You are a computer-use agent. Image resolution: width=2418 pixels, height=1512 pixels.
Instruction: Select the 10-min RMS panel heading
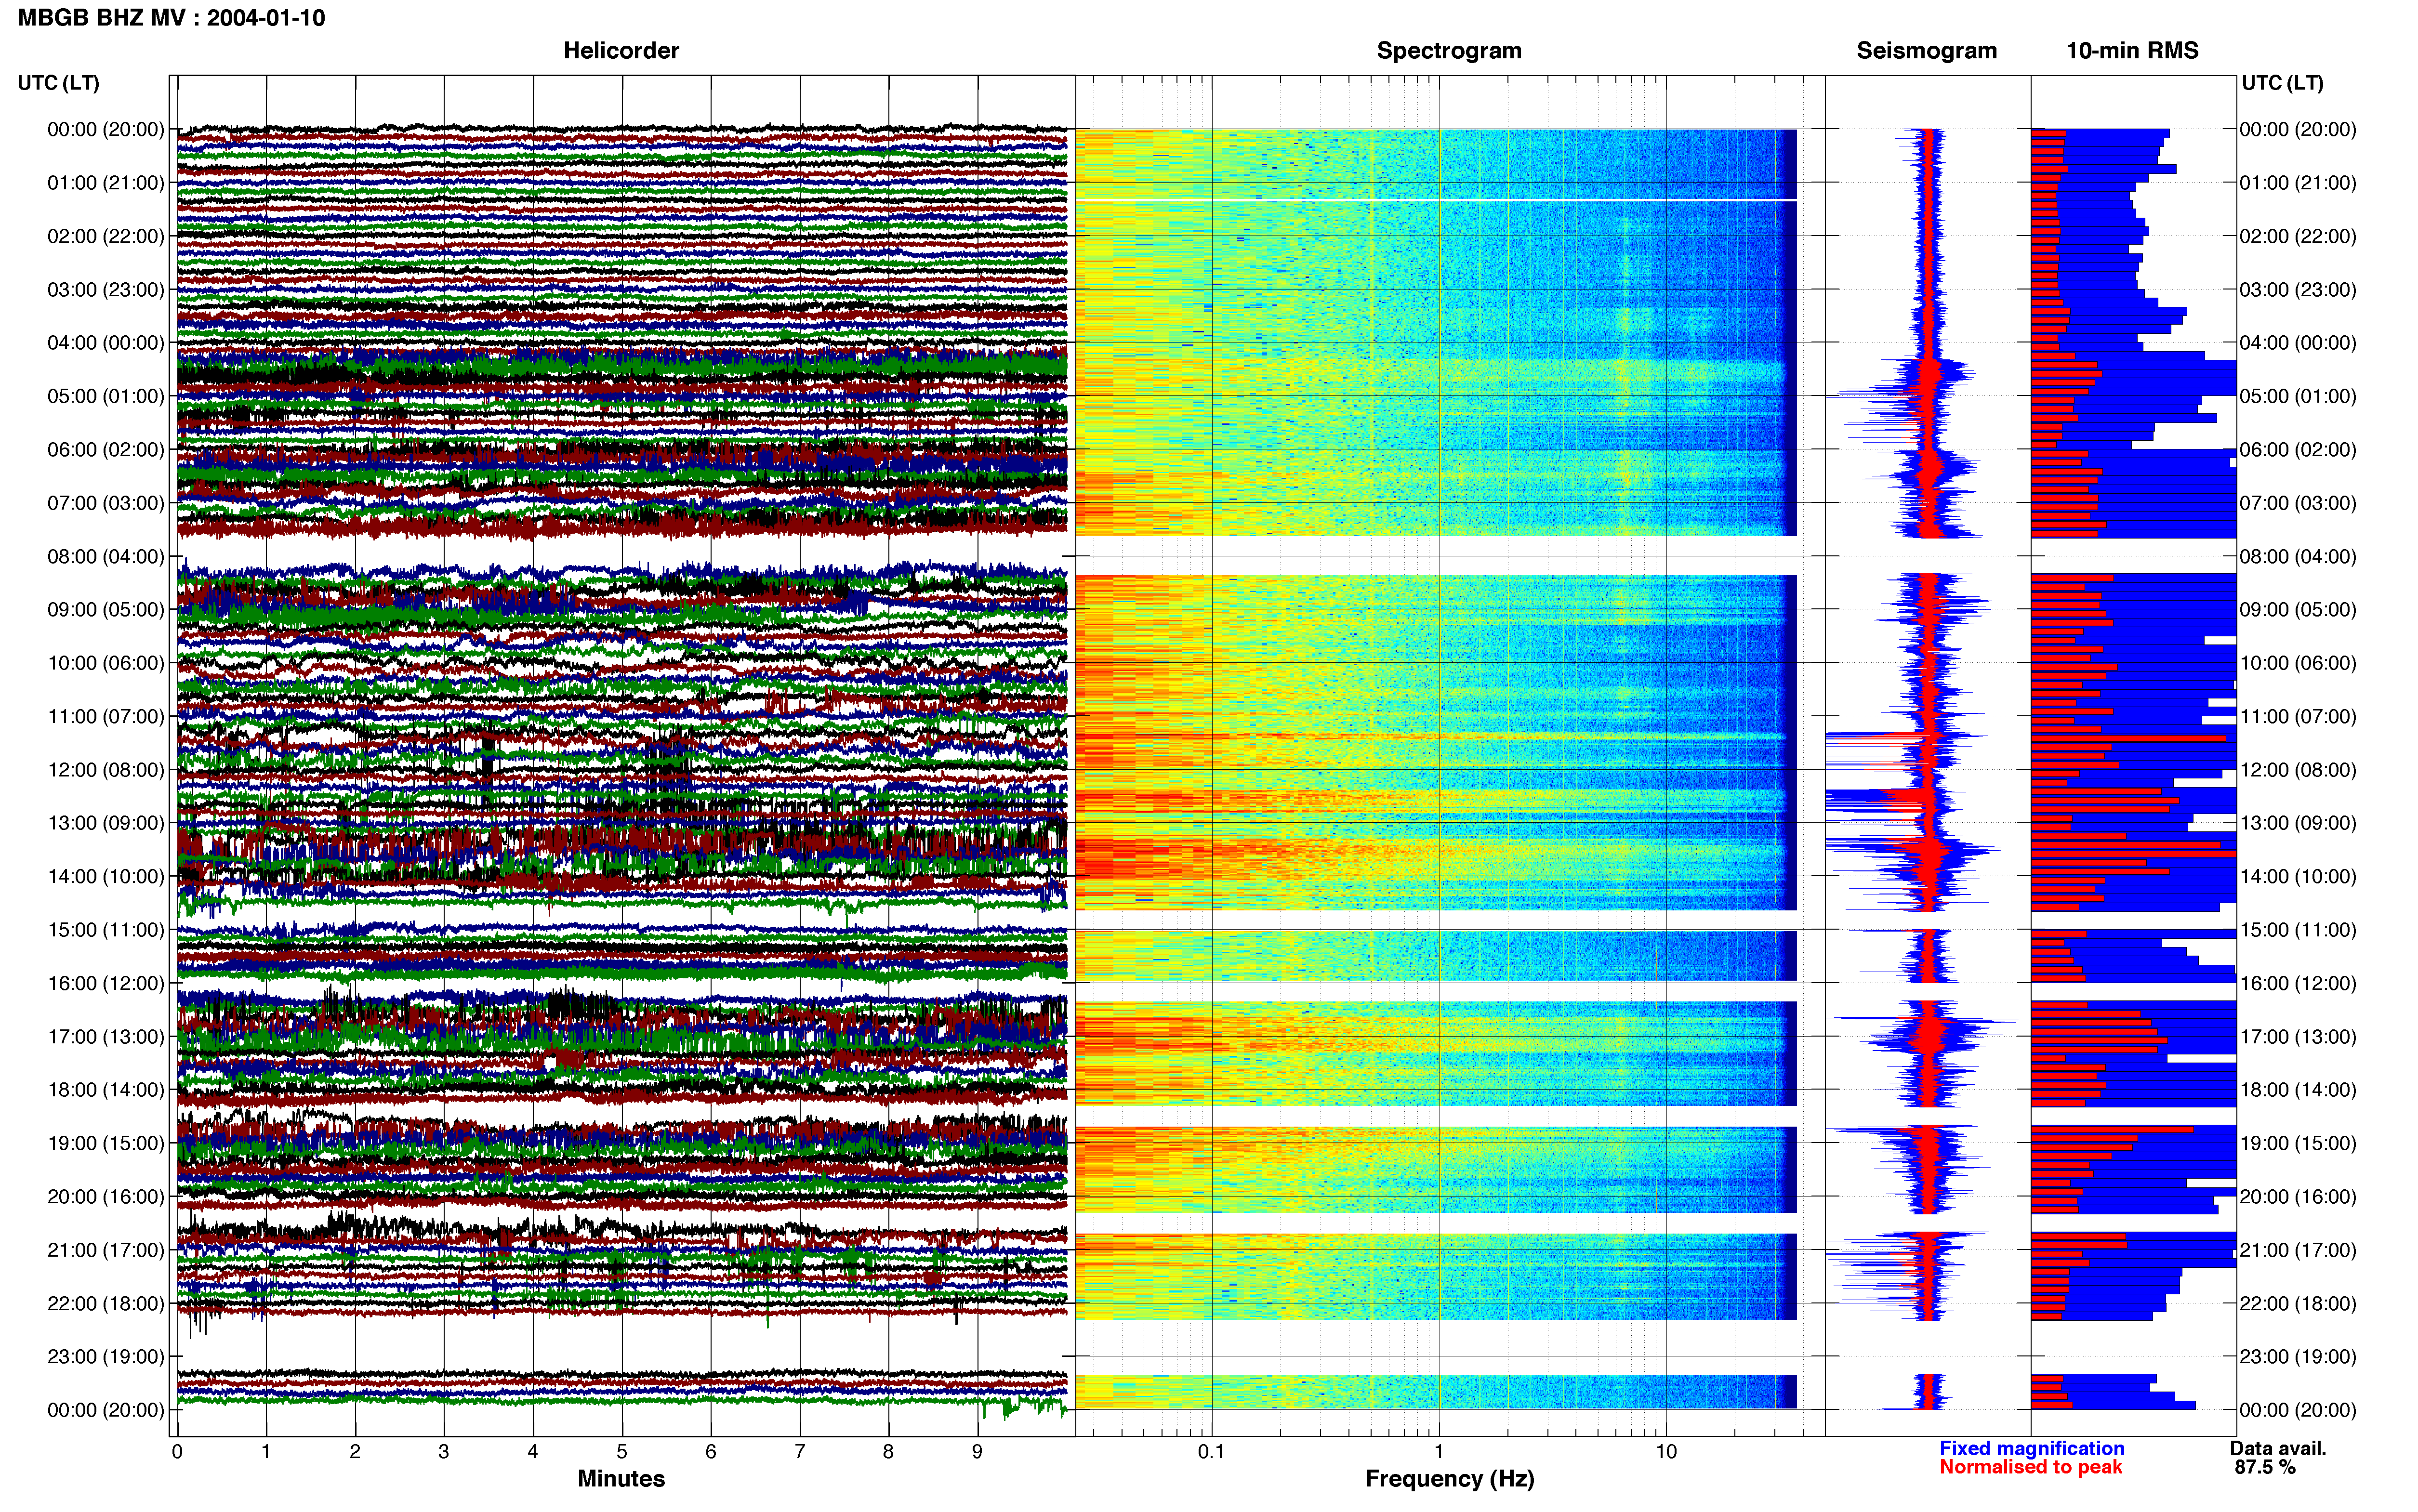pyautogui.click(x=2132, y=50)
